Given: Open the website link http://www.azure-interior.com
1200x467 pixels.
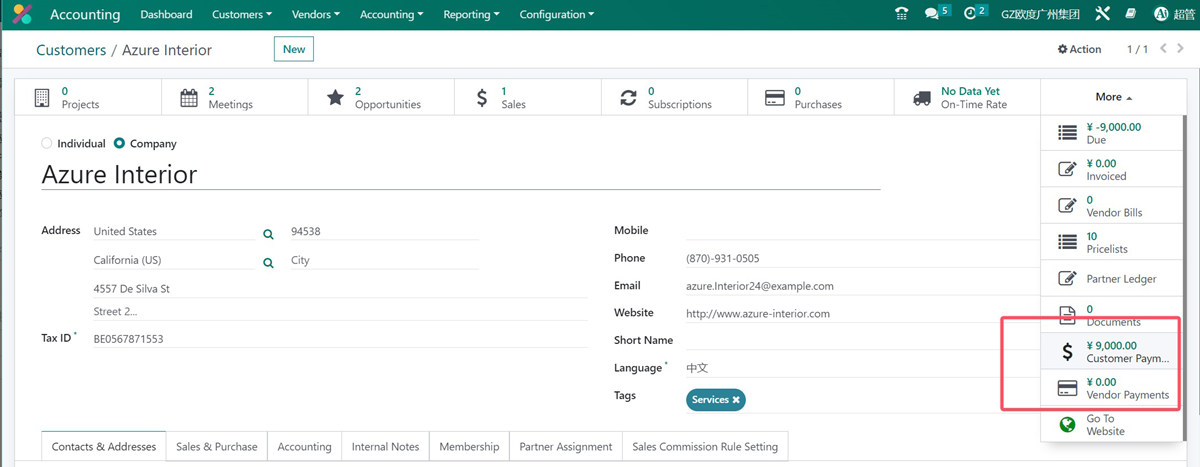Looking at the screenshot, I should (758, 313).
